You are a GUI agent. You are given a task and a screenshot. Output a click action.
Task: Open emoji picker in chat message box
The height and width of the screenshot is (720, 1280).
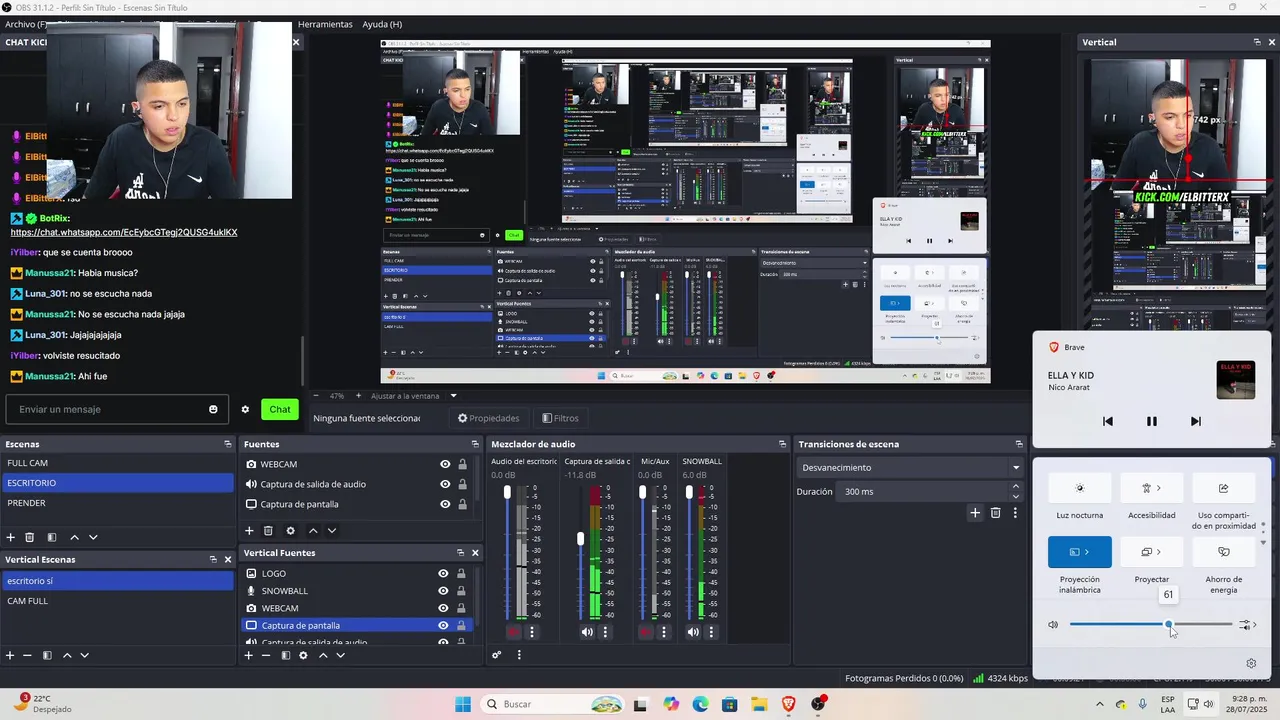213,409
